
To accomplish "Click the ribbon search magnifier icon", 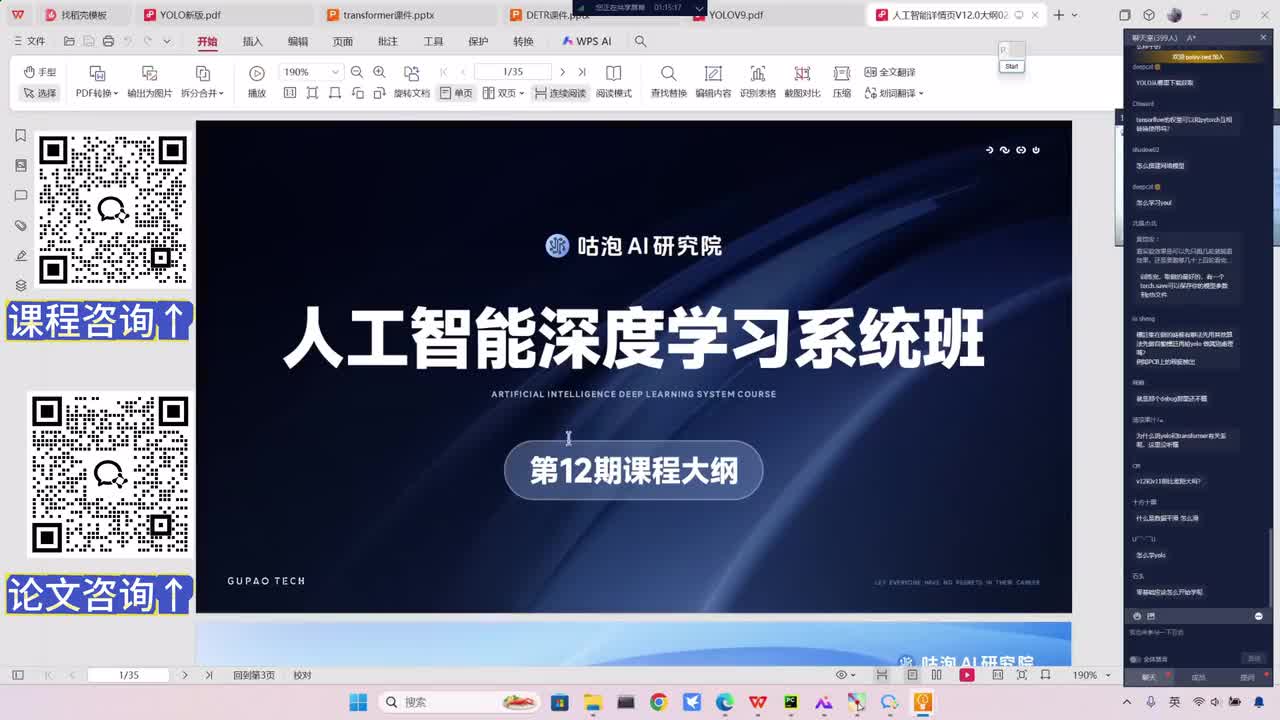I will [641, 41].
